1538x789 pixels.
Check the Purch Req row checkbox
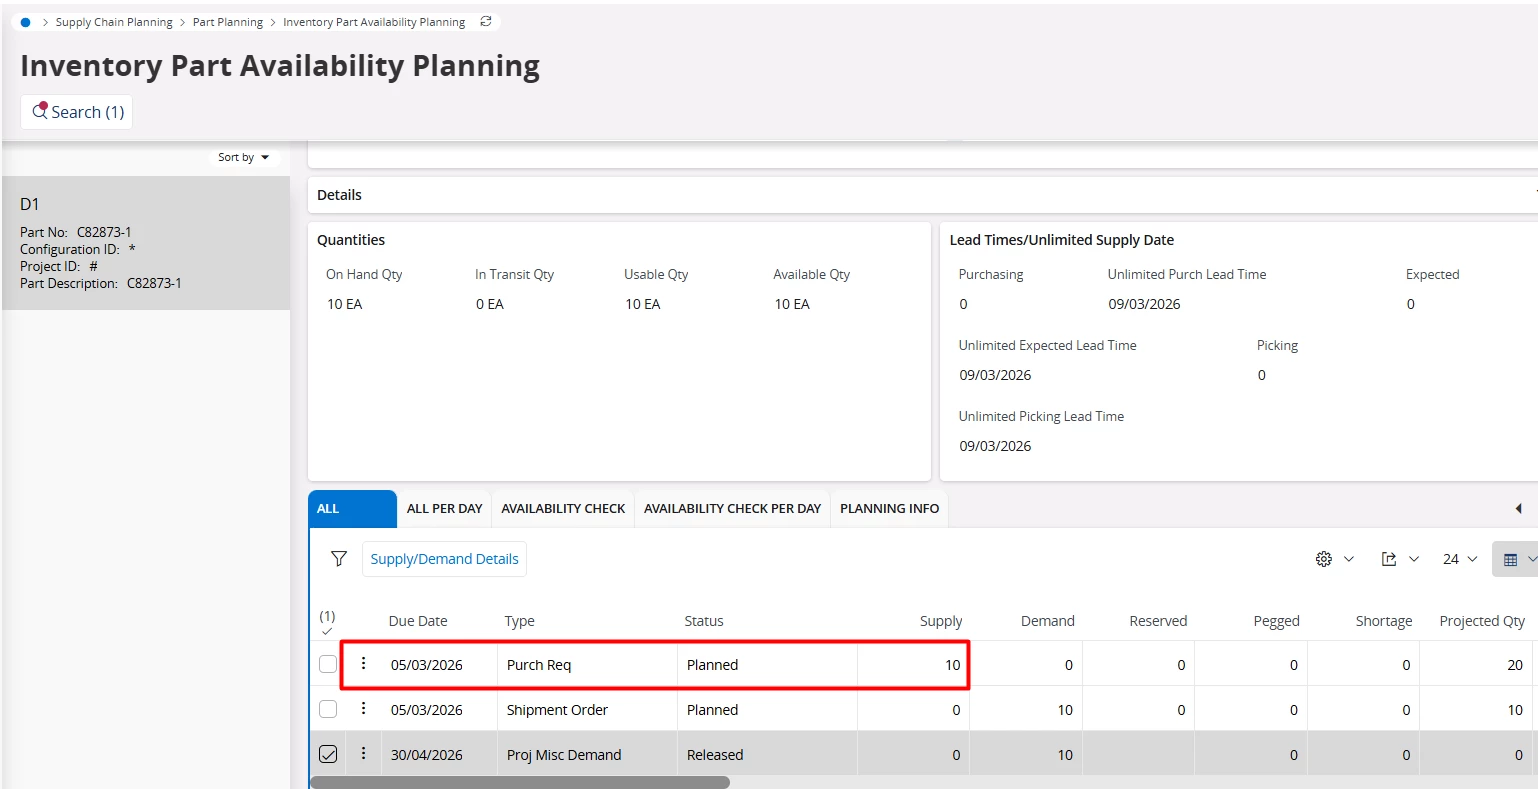tap(328, 664)
